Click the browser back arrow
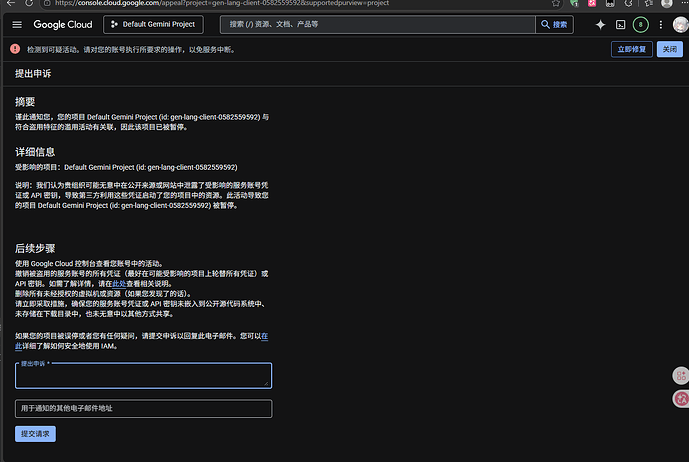The width and height of the screenshot is (689, 462). [11, 3]
